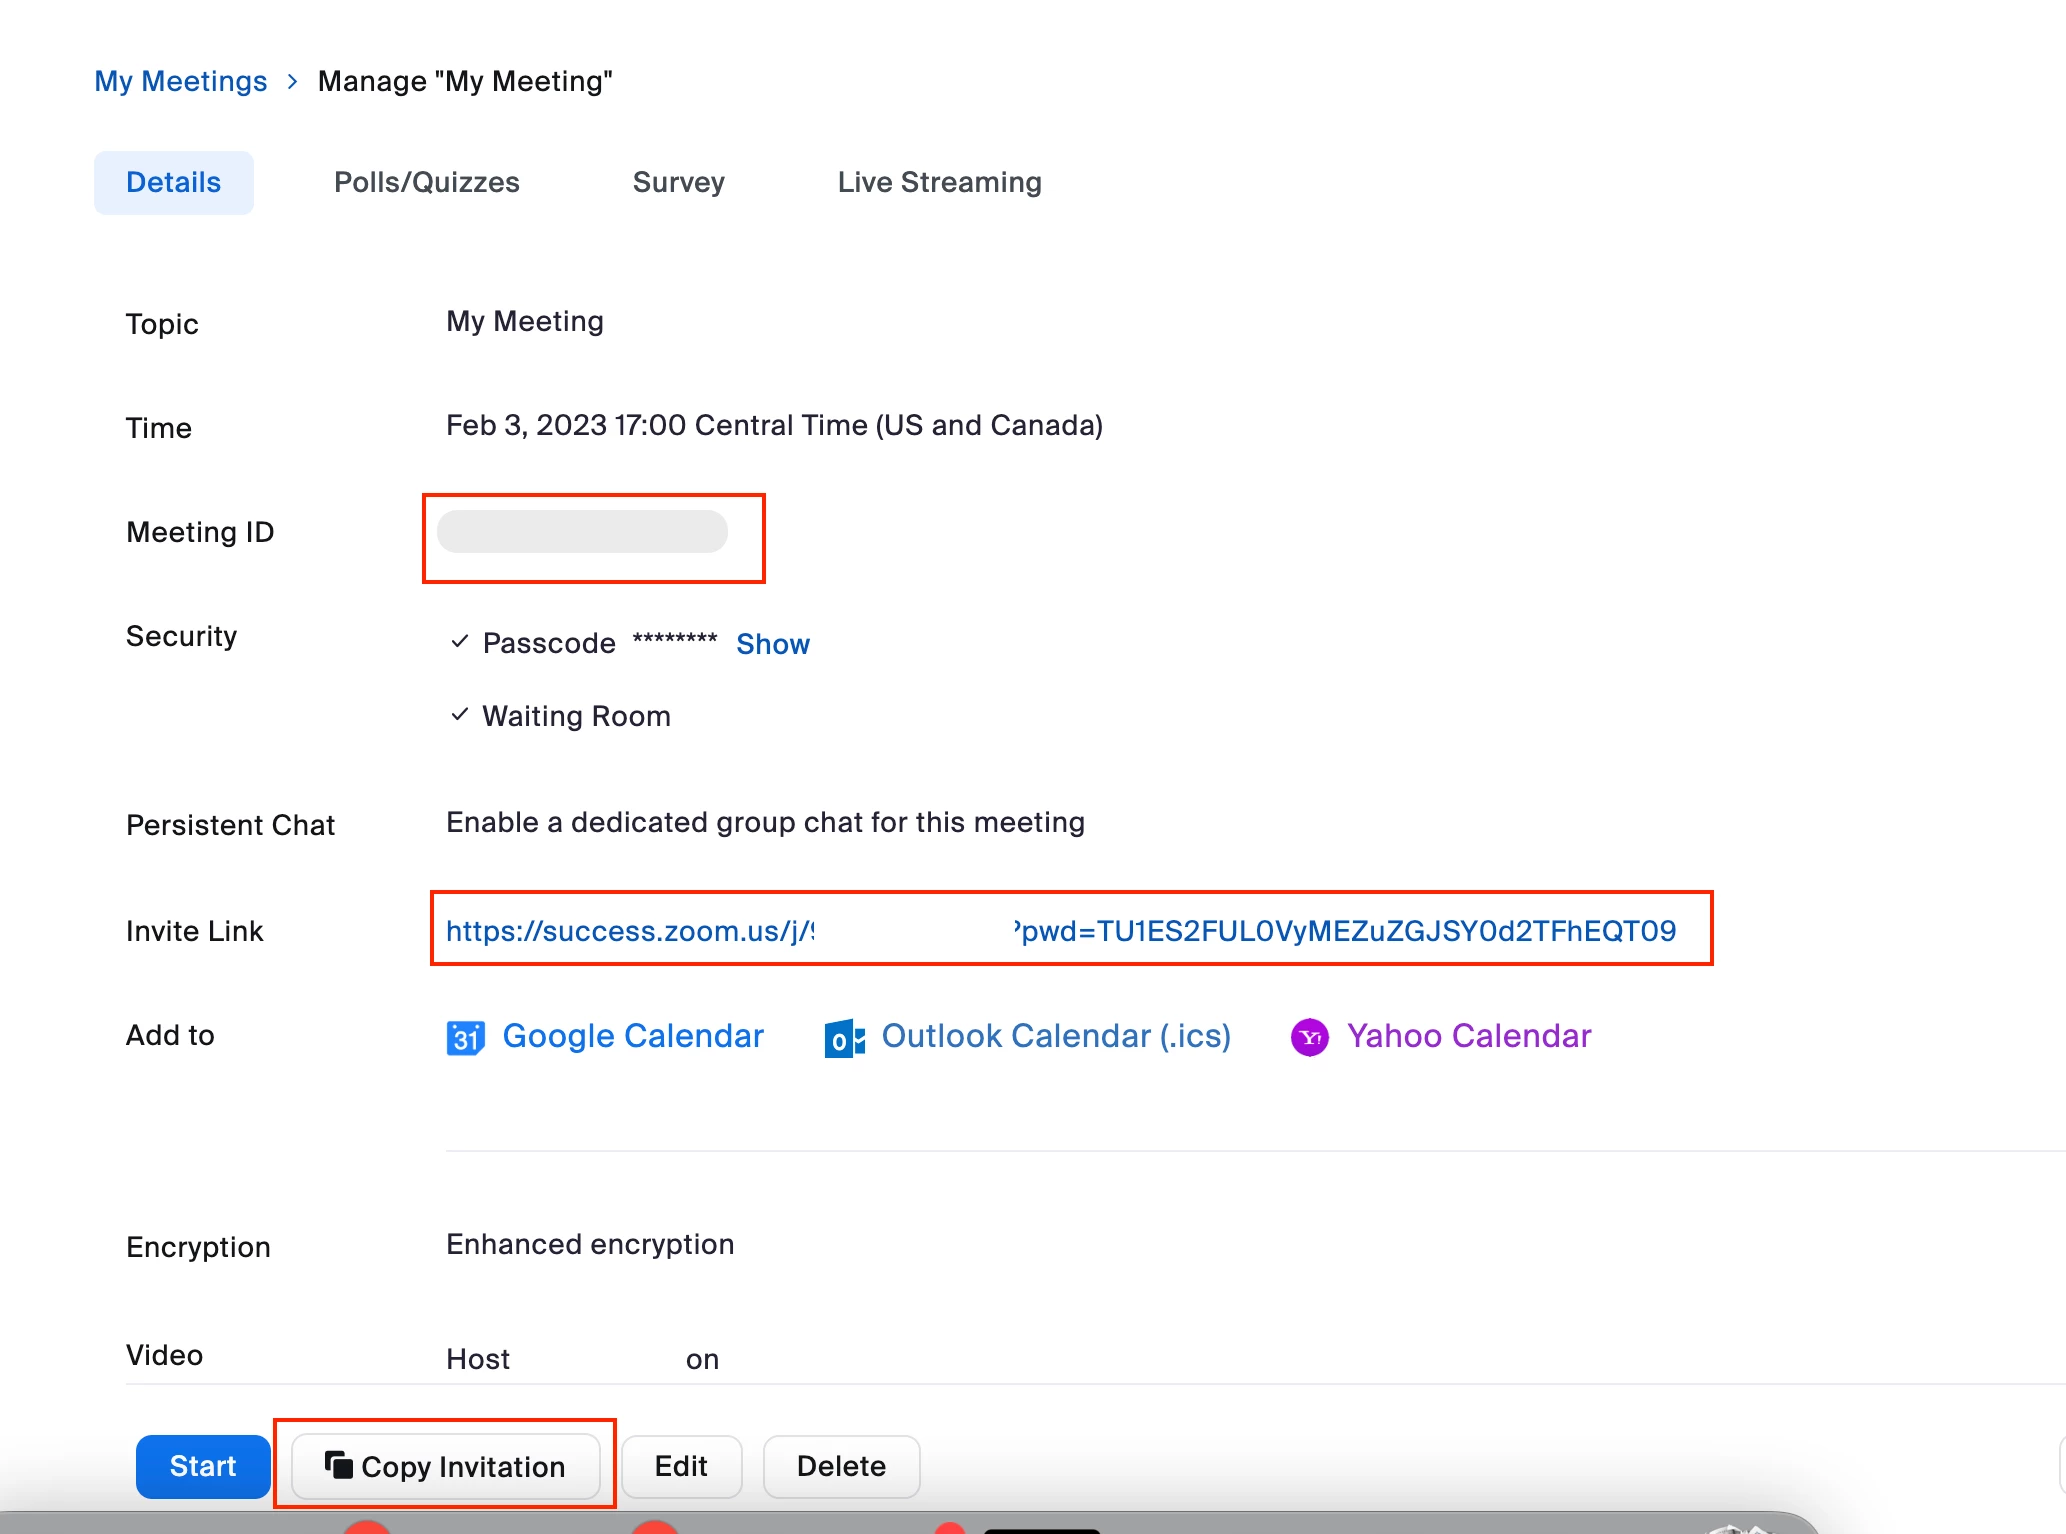This screenshot has height=1534, width=2066.
Task: Click the Passcode checkmark icon
Action: 459,642
